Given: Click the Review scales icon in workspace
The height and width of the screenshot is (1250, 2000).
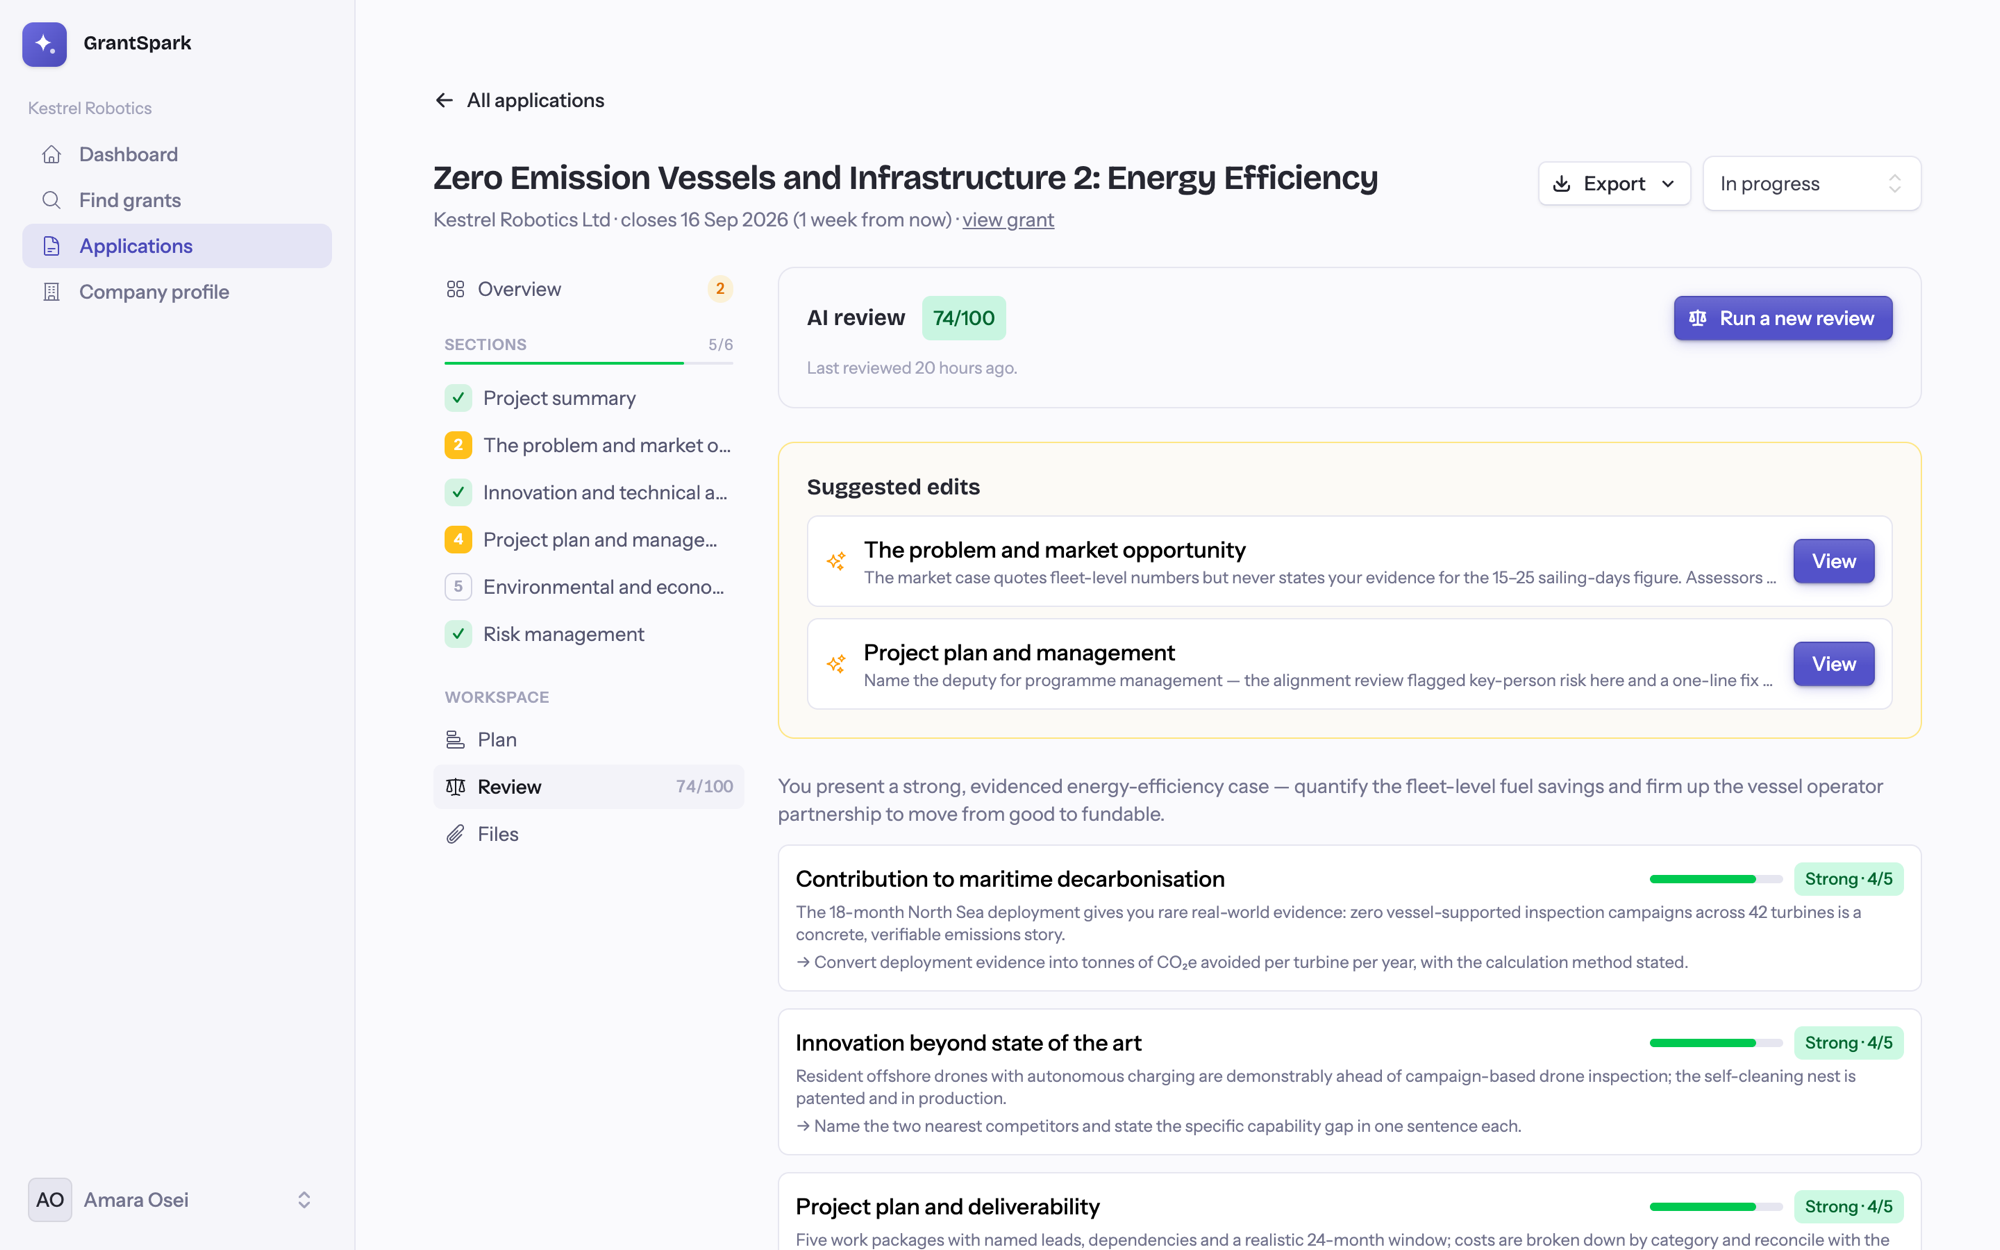Looking at the screenshot, I should (x=456, y=787).
